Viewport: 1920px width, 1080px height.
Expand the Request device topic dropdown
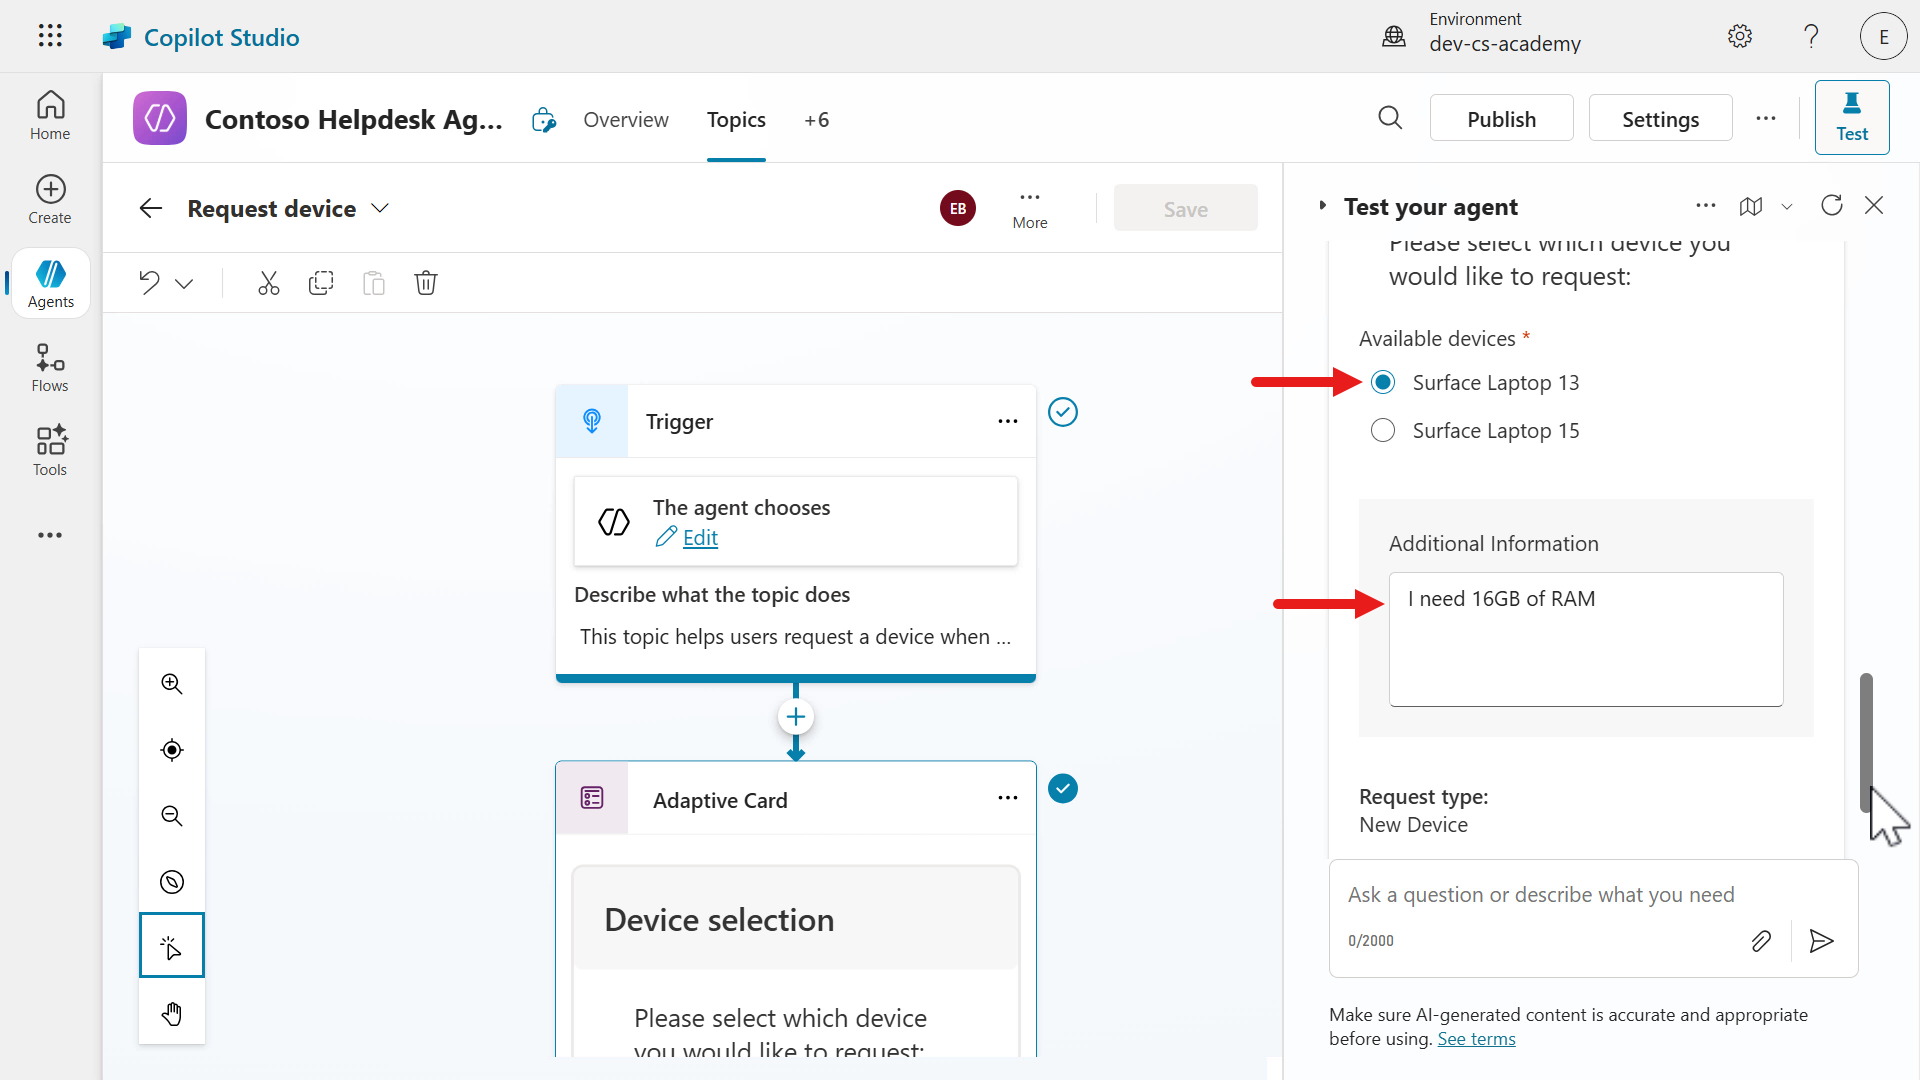click(x=380, y=208)
